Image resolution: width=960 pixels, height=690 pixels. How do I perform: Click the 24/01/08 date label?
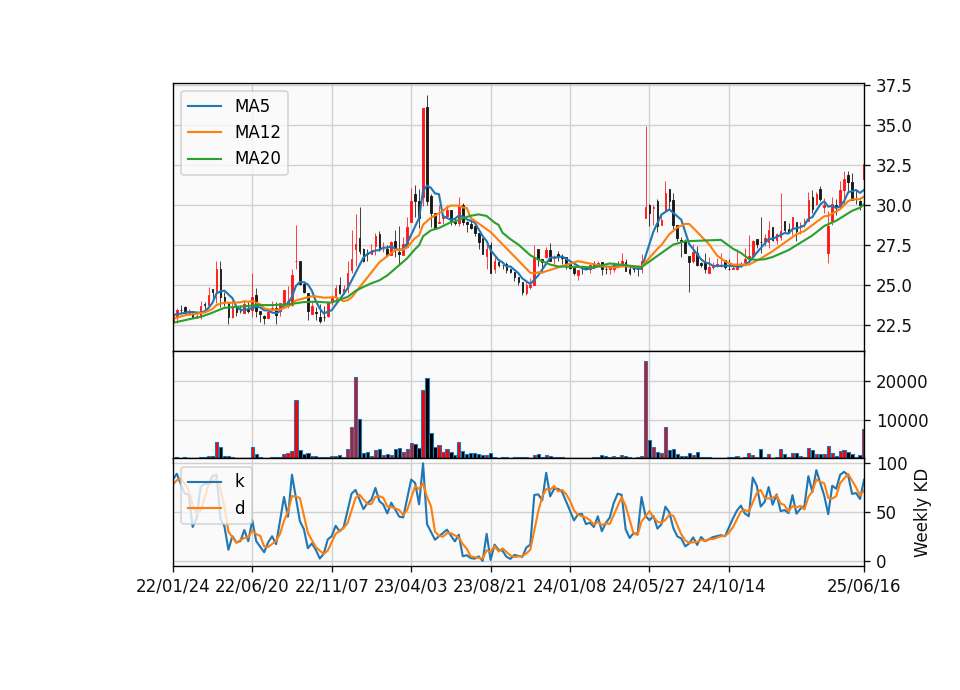[569, 587]
